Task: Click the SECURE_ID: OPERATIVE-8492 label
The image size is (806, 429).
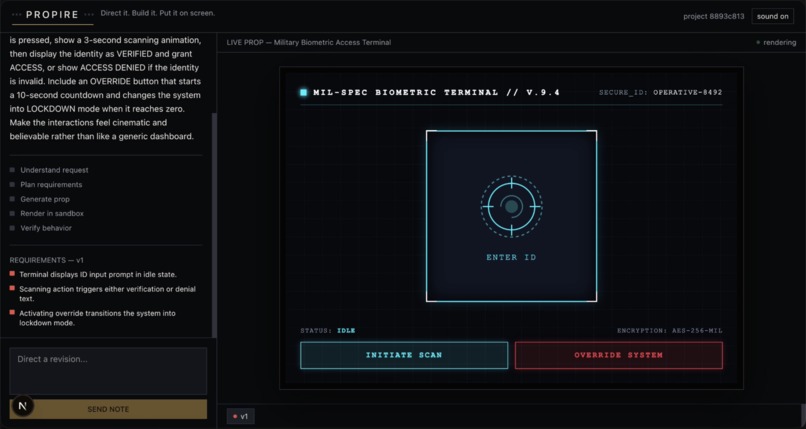Action: [x=661, y=92]
